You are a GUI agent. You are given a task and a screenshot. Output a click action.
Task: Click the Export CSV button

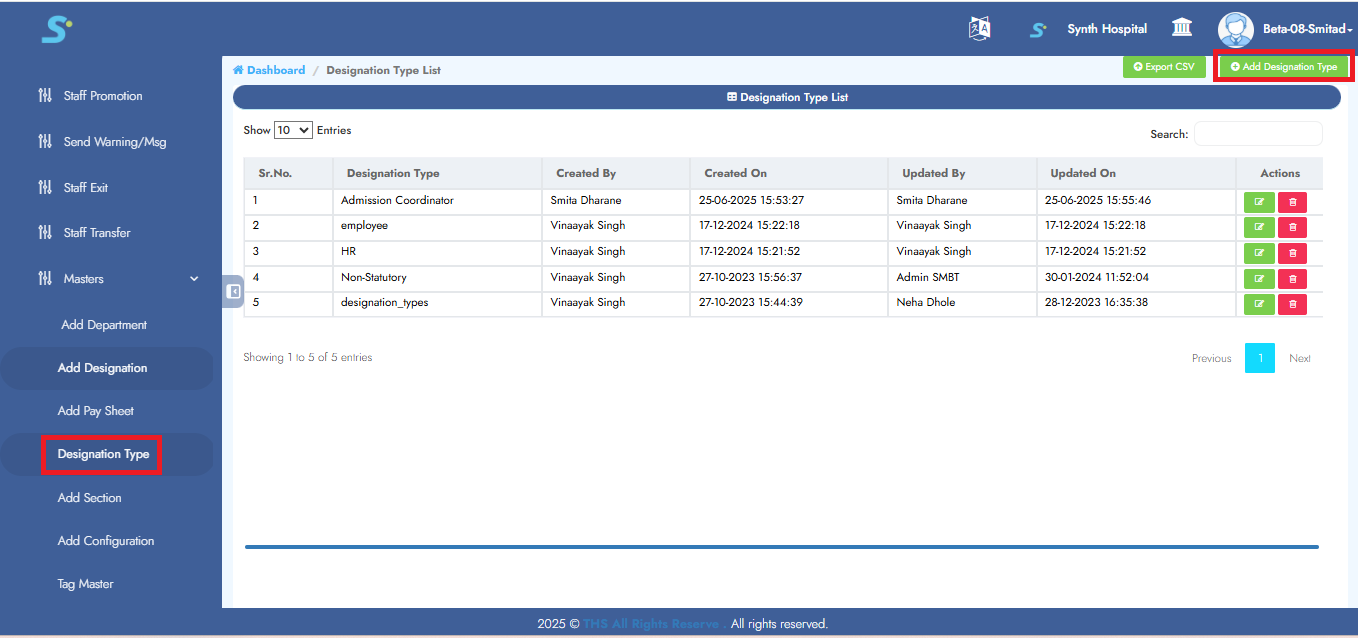[1164, 66]
